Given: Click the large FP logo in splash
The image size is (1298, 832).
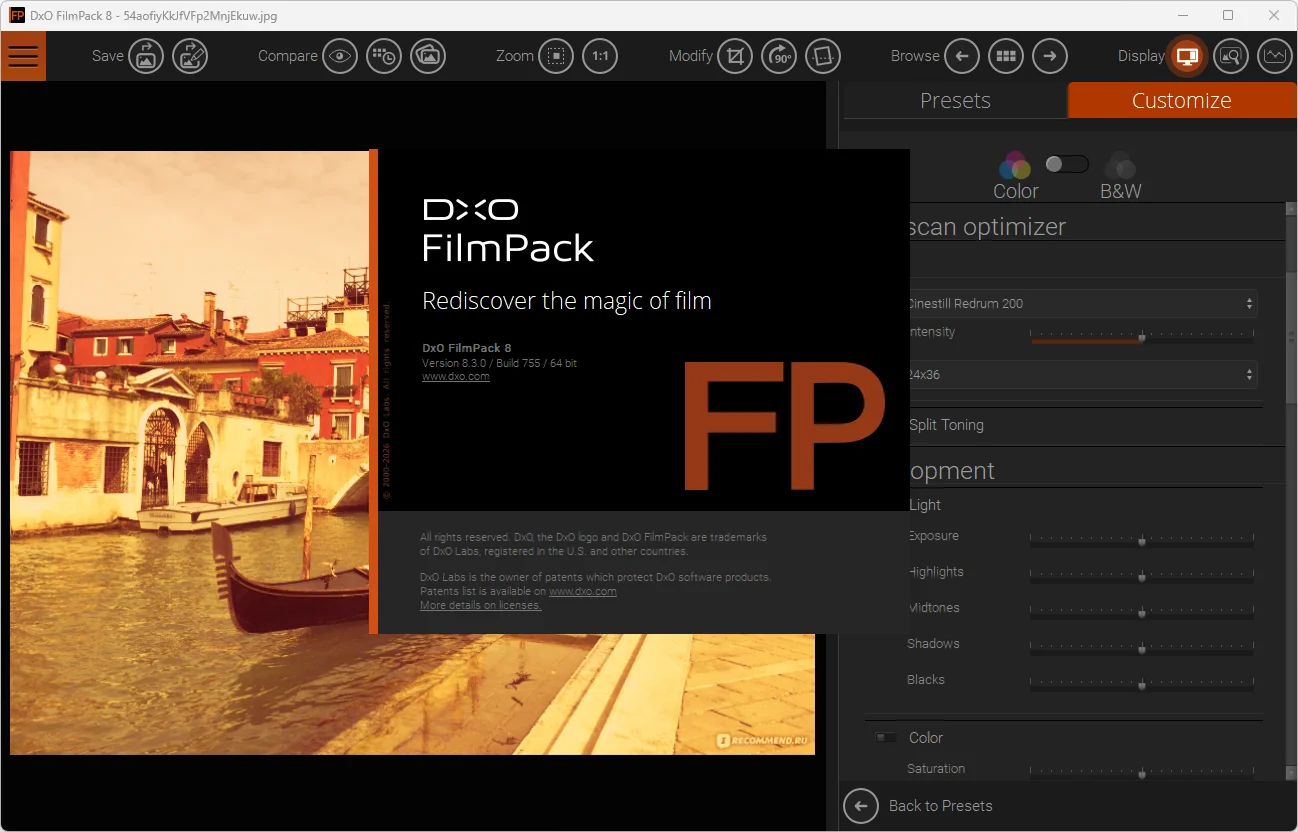Looking at the screenshot, I should pyautogui.click(x=785, y=425).
